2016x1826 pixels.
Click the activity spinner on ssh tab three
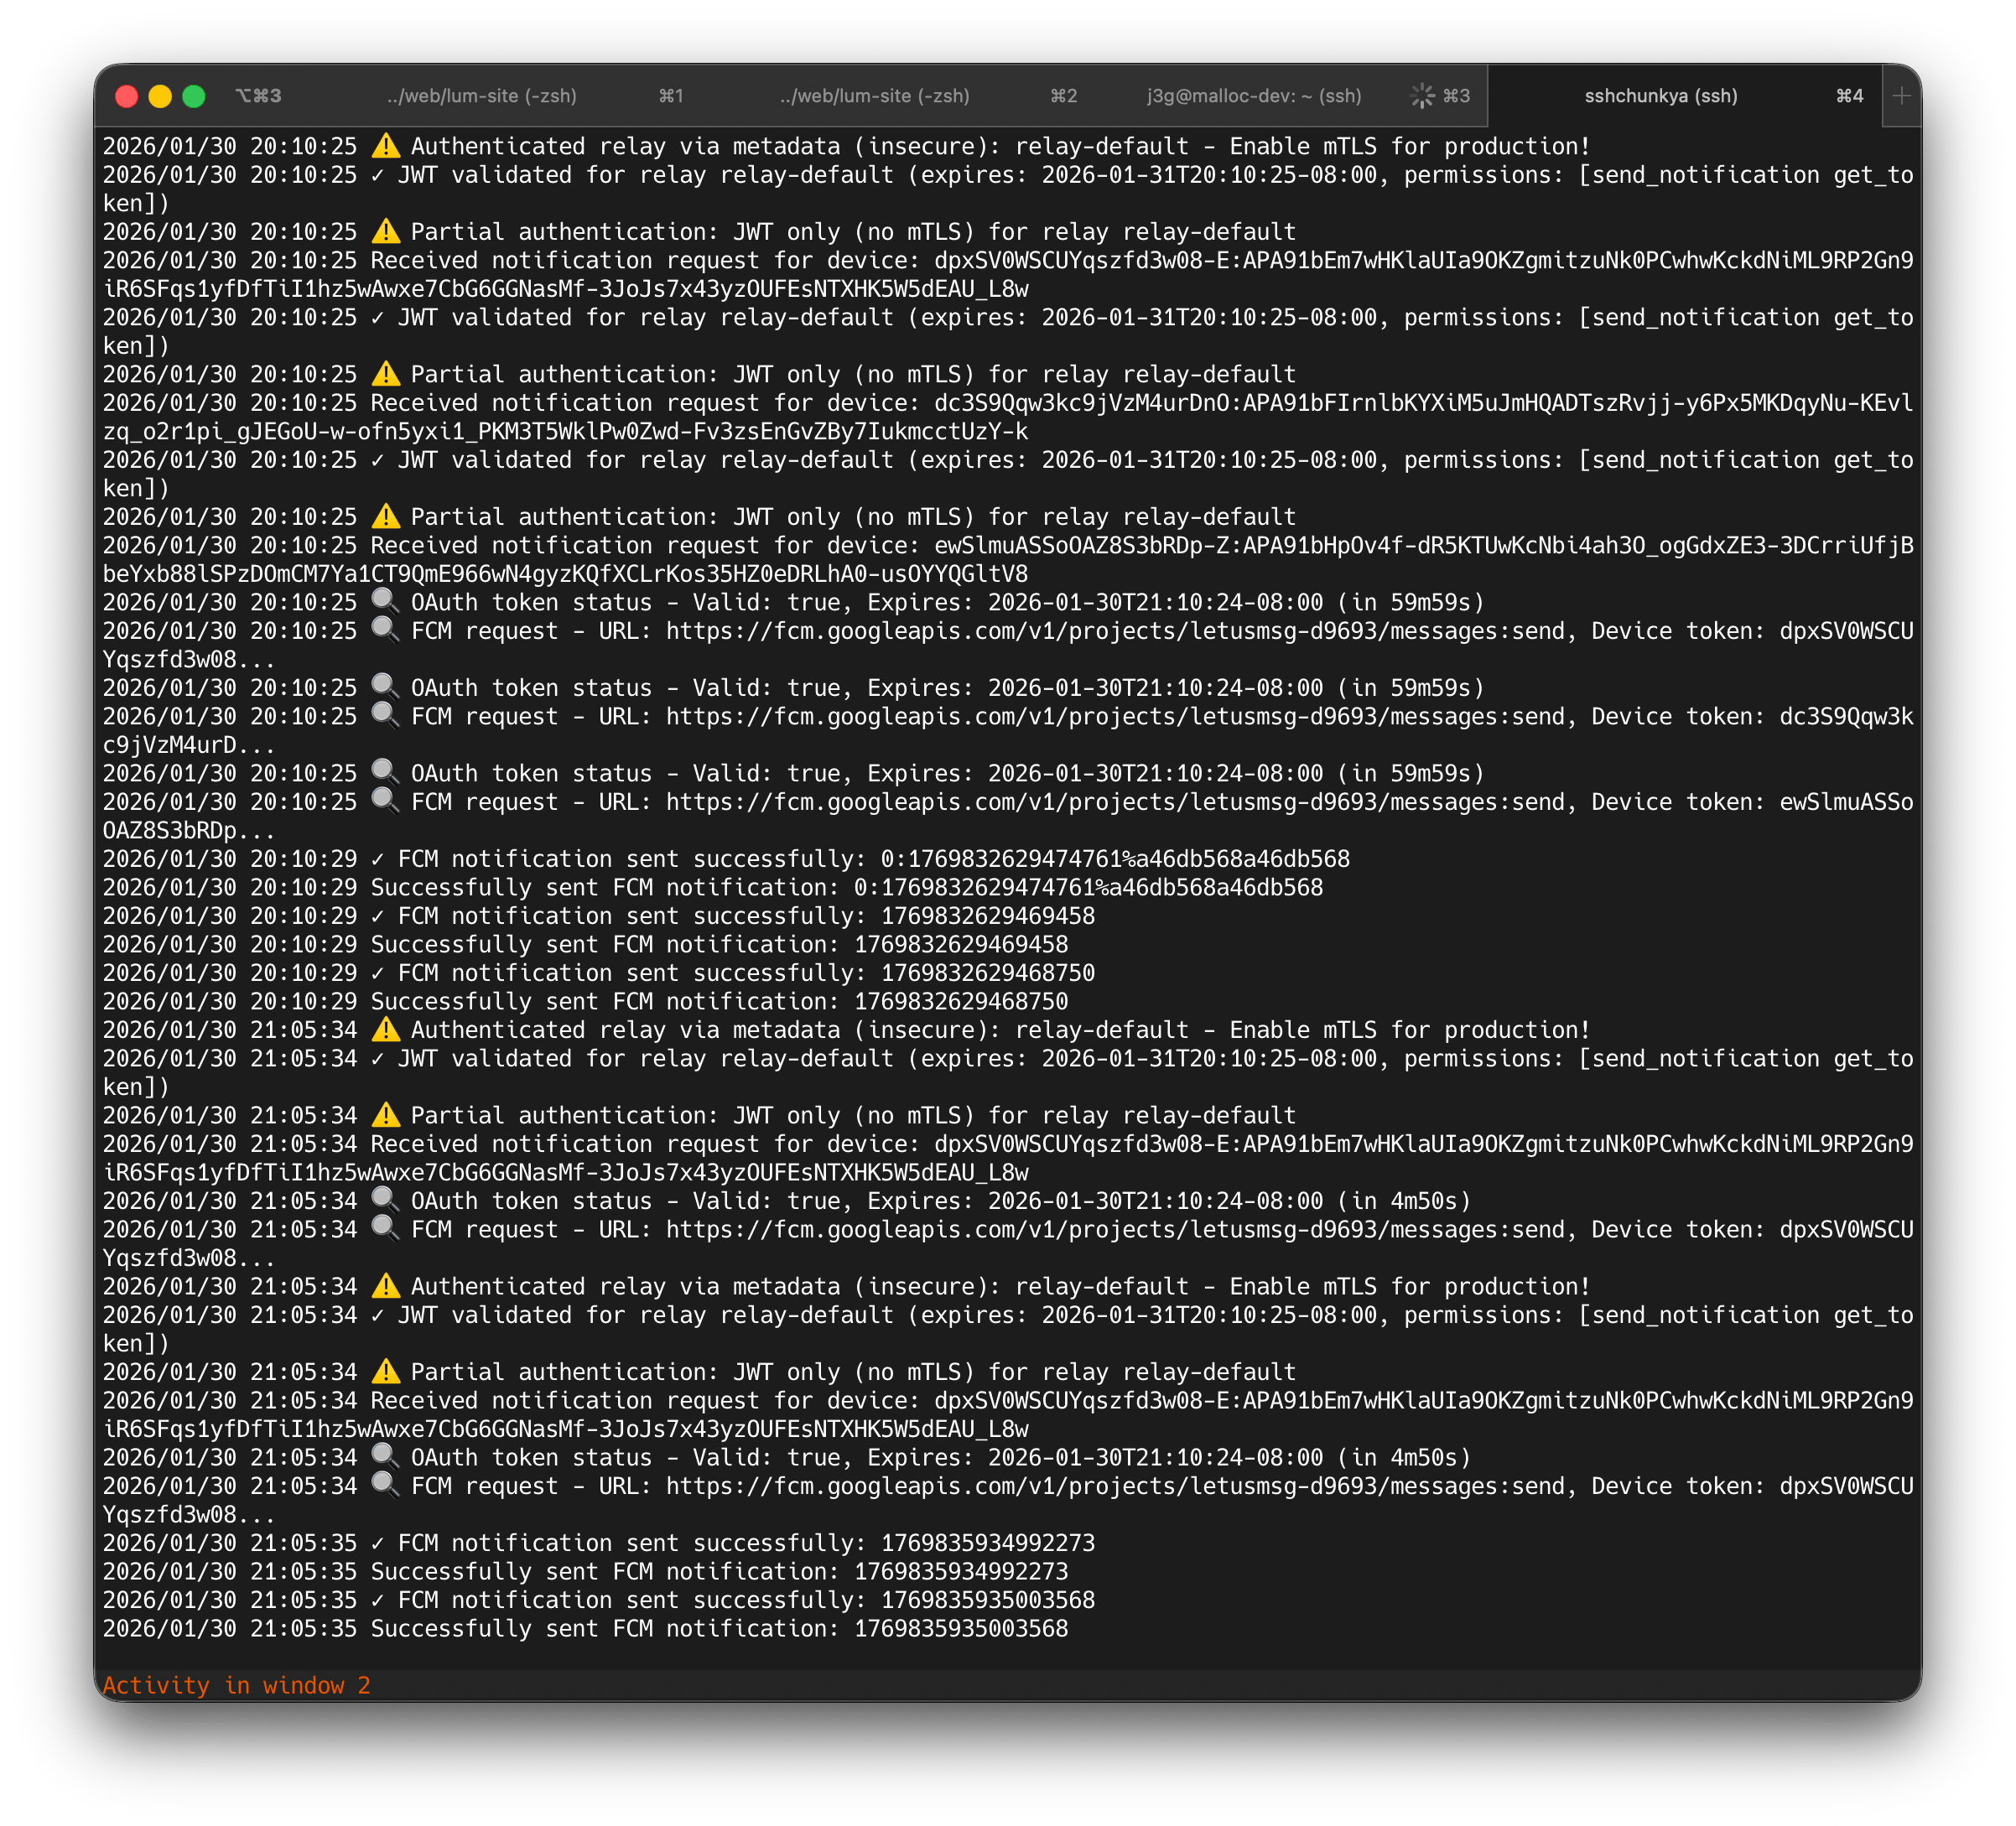(1421, 96)
